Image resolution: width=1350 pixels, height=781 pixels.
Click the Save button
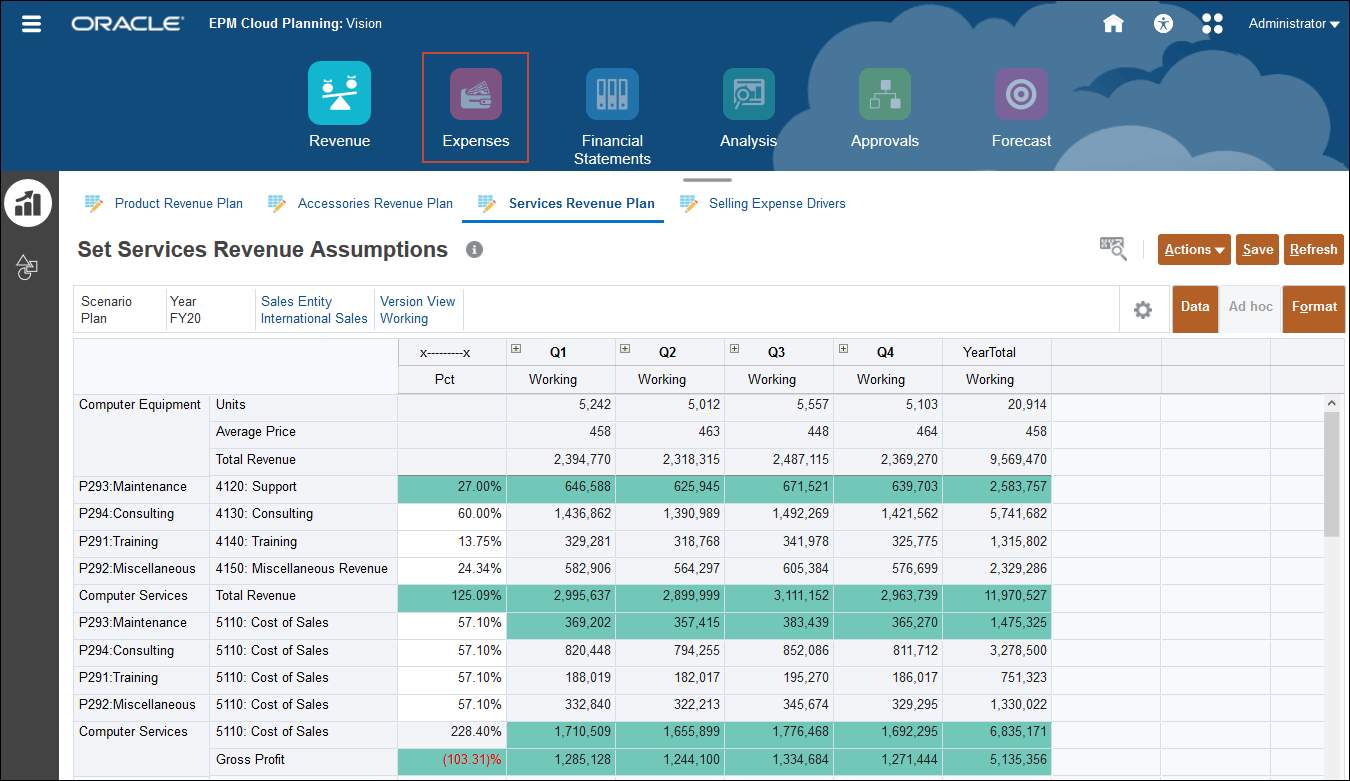(x=1257, y=250)
